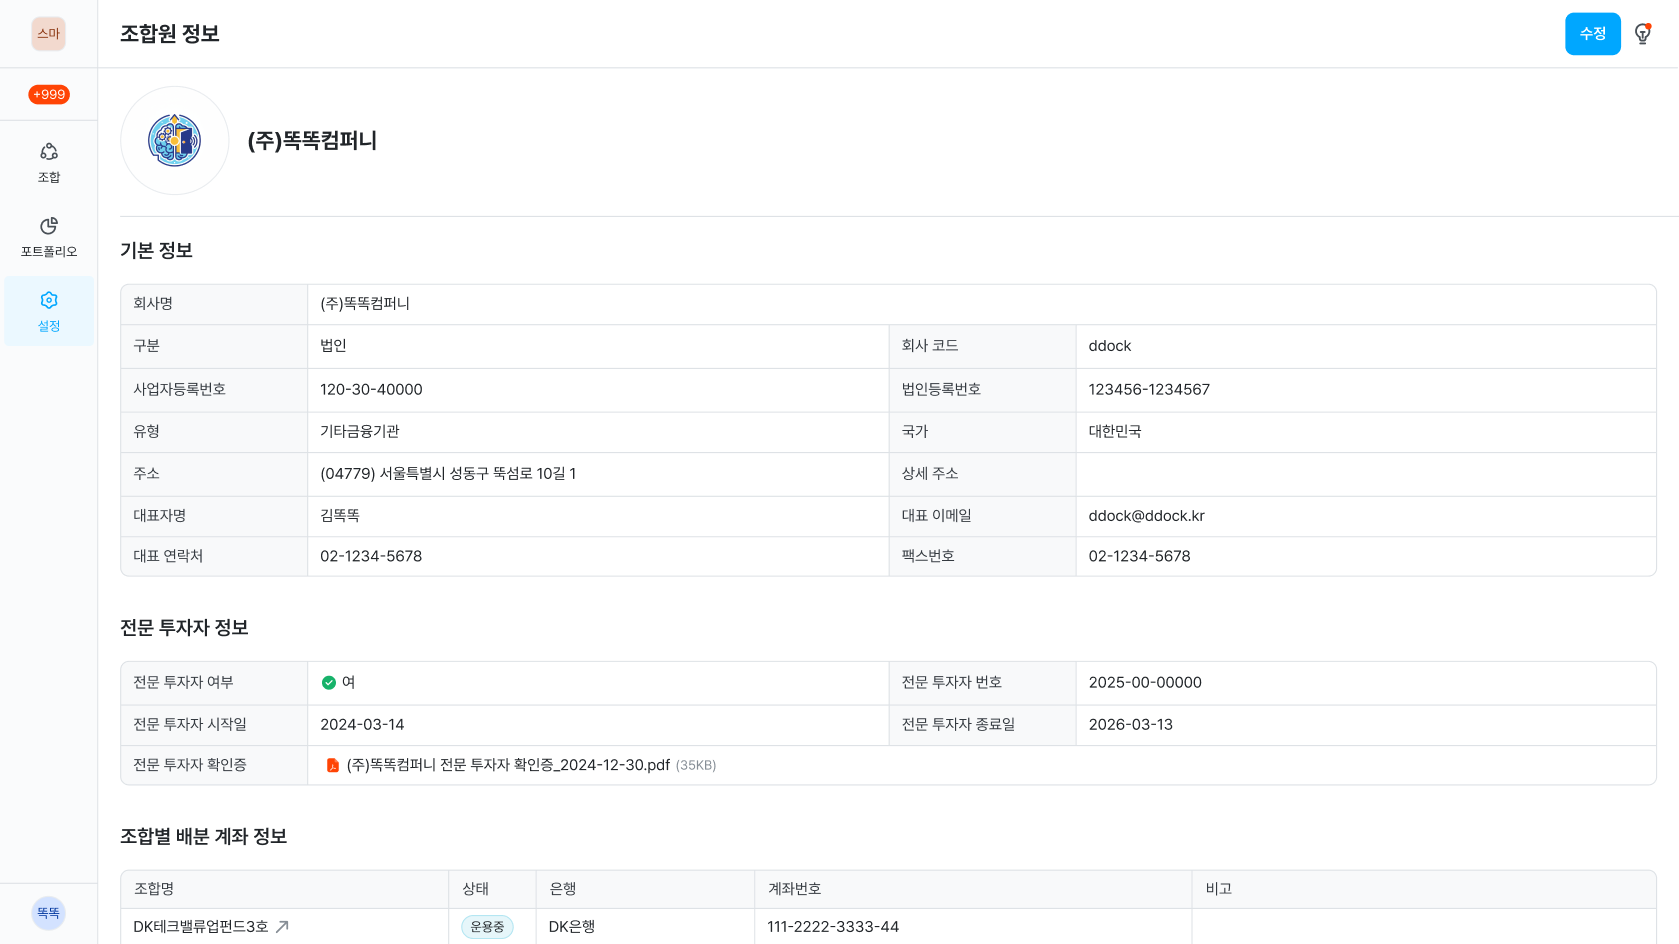Click corporate registration number 123456-1234567
This screenshot has width=1679, height=944.
pyautogui.click(x=1149, y=390)
